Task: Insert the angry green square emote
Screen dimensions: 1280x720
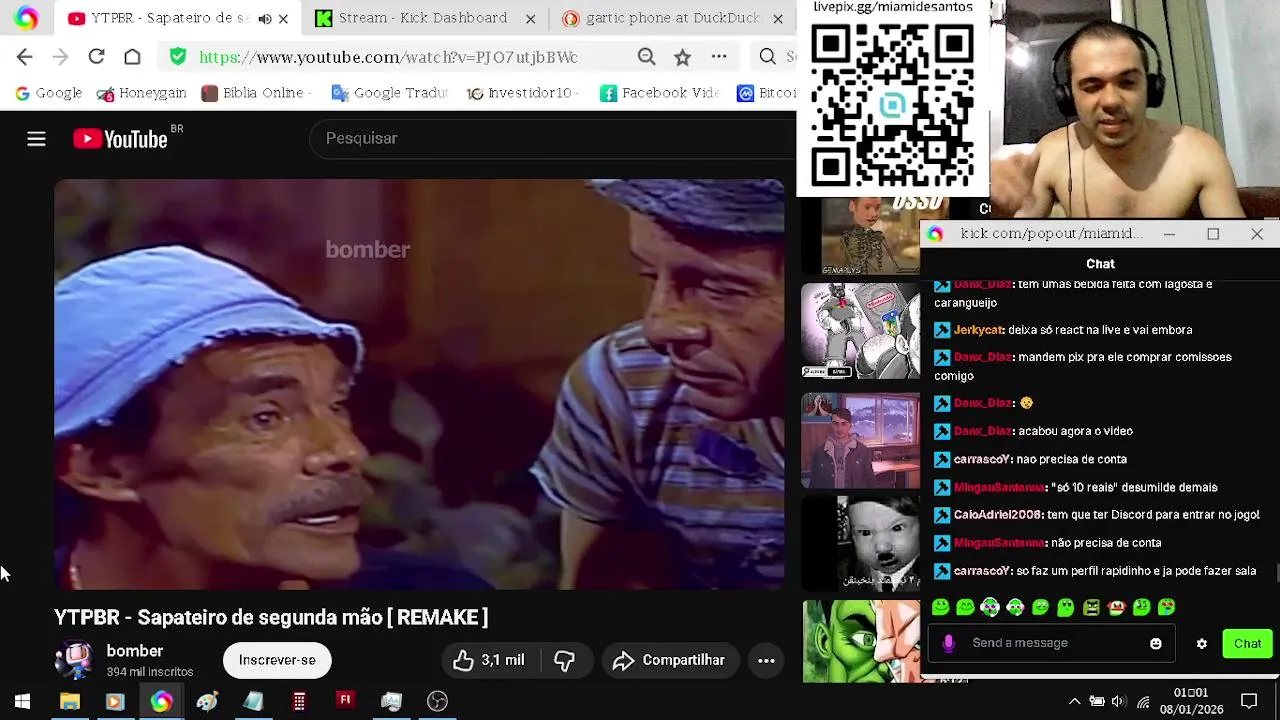Action: coord(1090,607)
